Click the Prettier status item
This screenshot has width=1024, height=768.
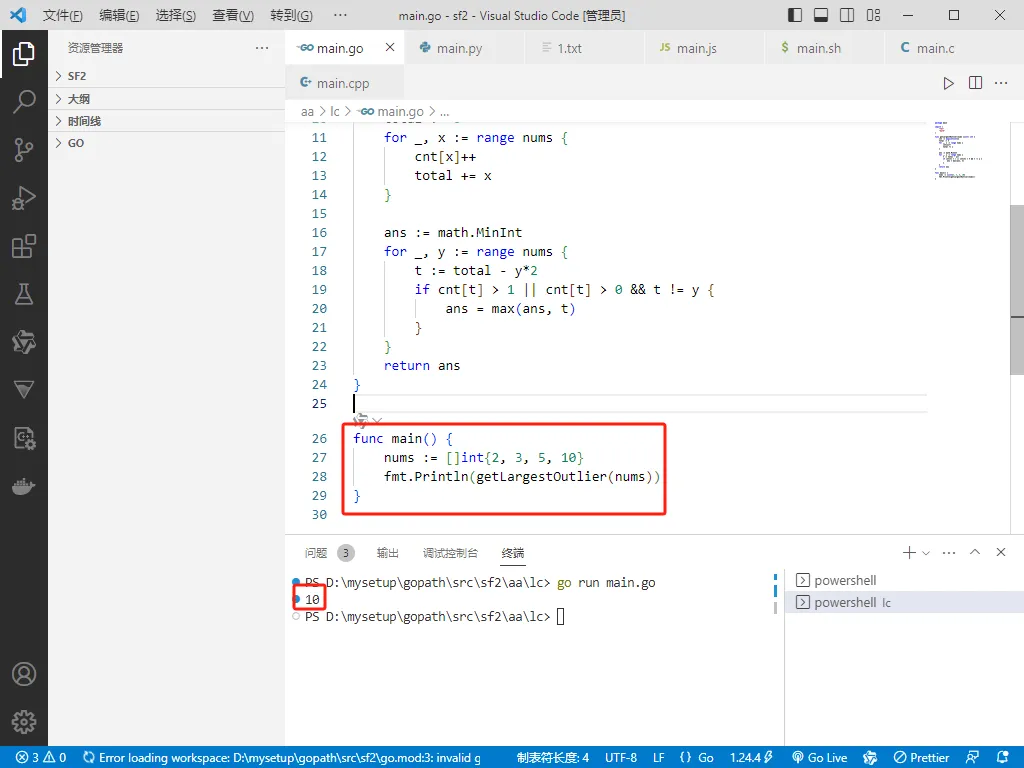point(921,758)
